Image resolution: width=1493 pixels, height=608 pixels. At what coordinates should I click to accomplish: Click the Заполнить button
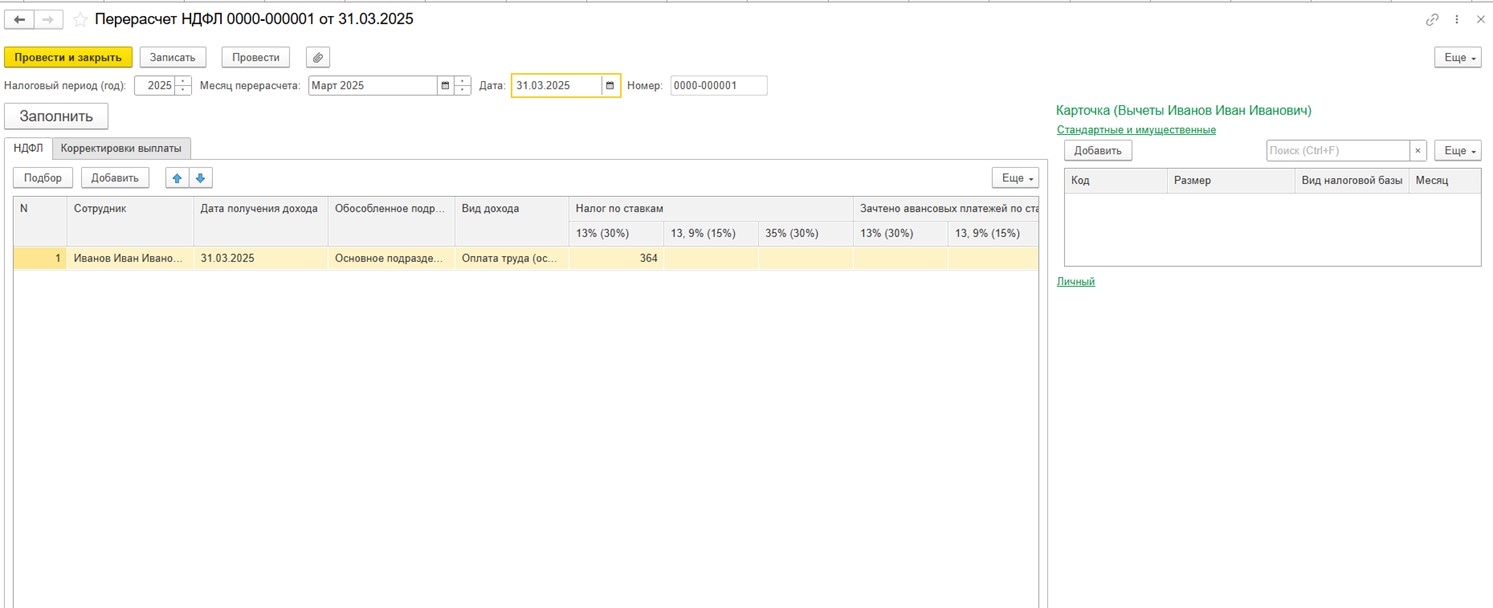pyautogui.click(x=56, y=116)
